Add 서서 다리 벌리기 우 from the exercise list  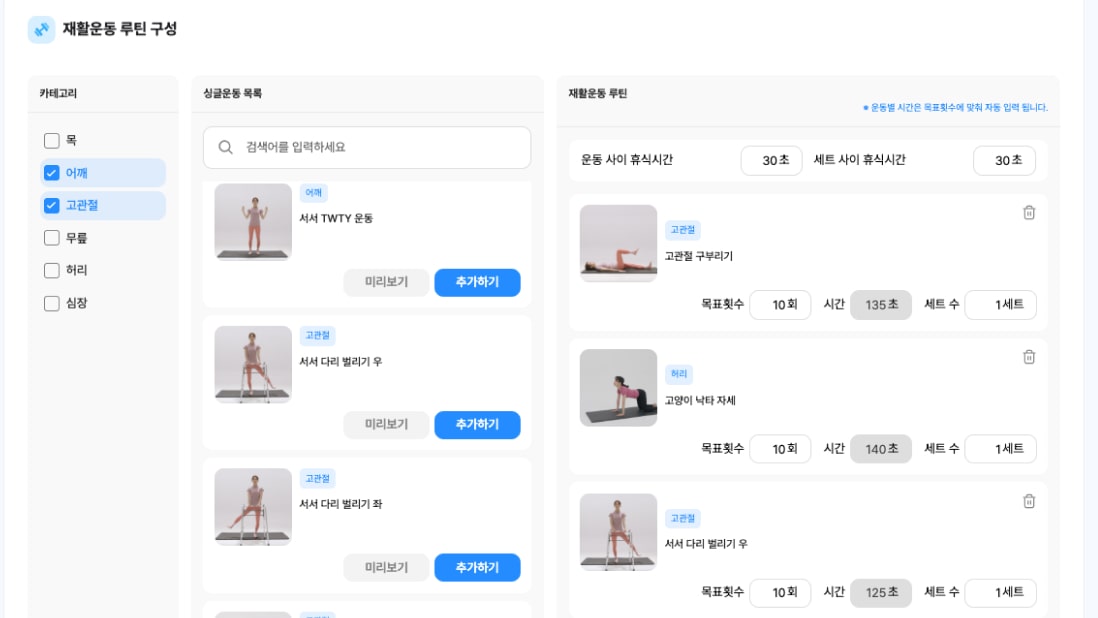tap(477, 425)
